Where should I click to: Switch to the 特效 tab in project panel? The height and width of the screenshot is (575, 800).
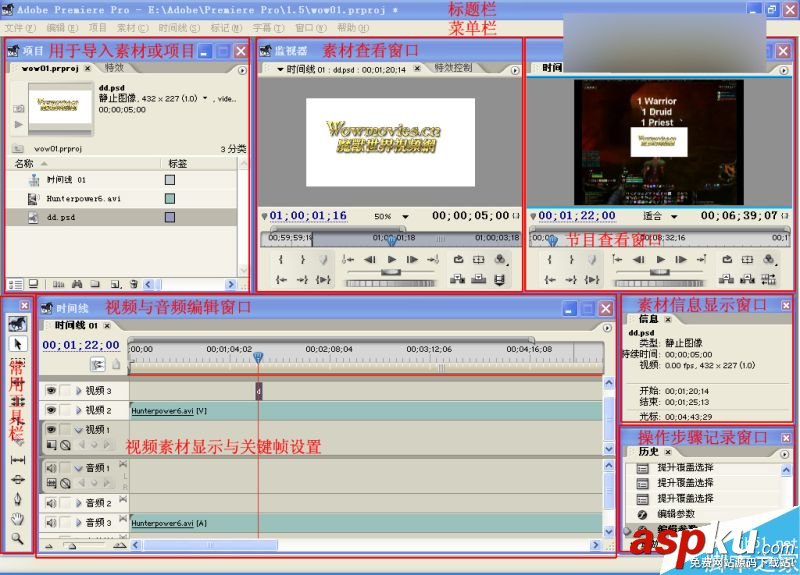tap(114, 67)
